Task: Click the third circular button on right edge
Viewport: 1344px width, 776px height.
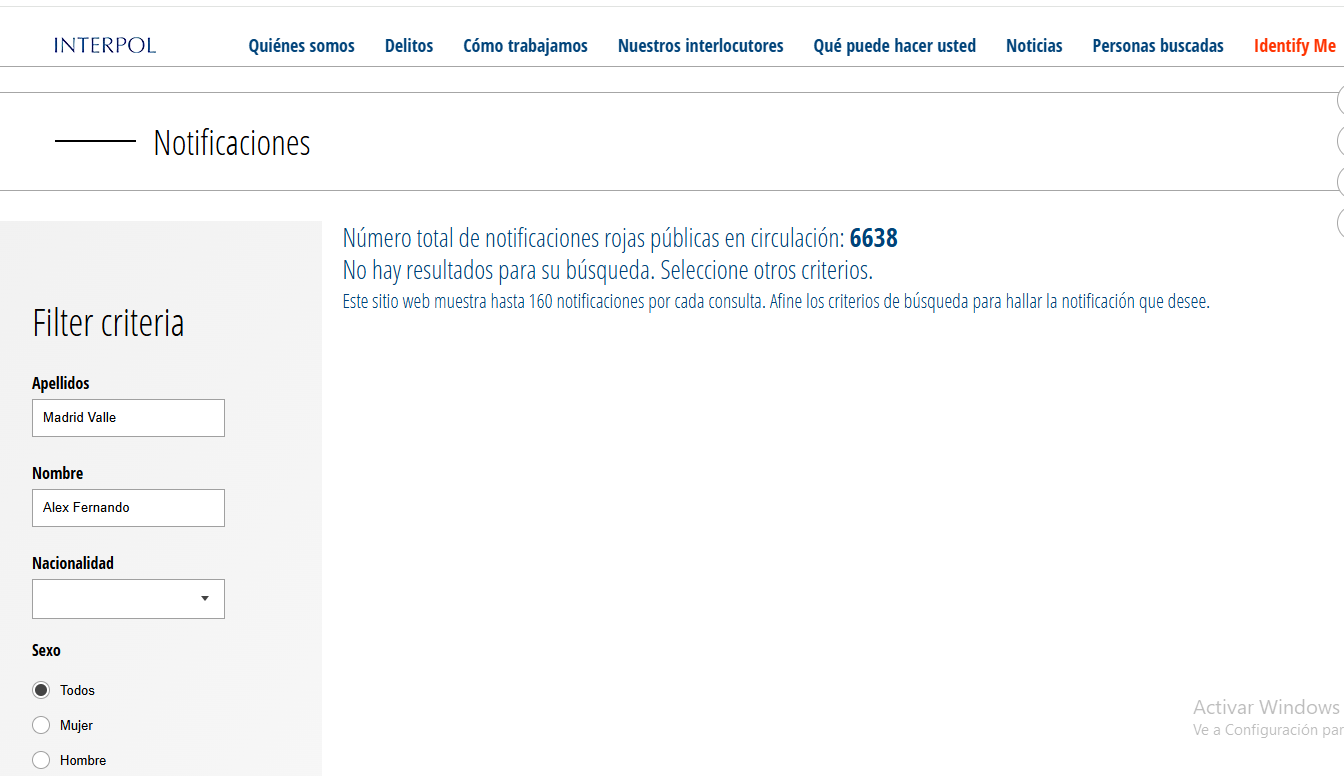Action: click(1340, 182)
